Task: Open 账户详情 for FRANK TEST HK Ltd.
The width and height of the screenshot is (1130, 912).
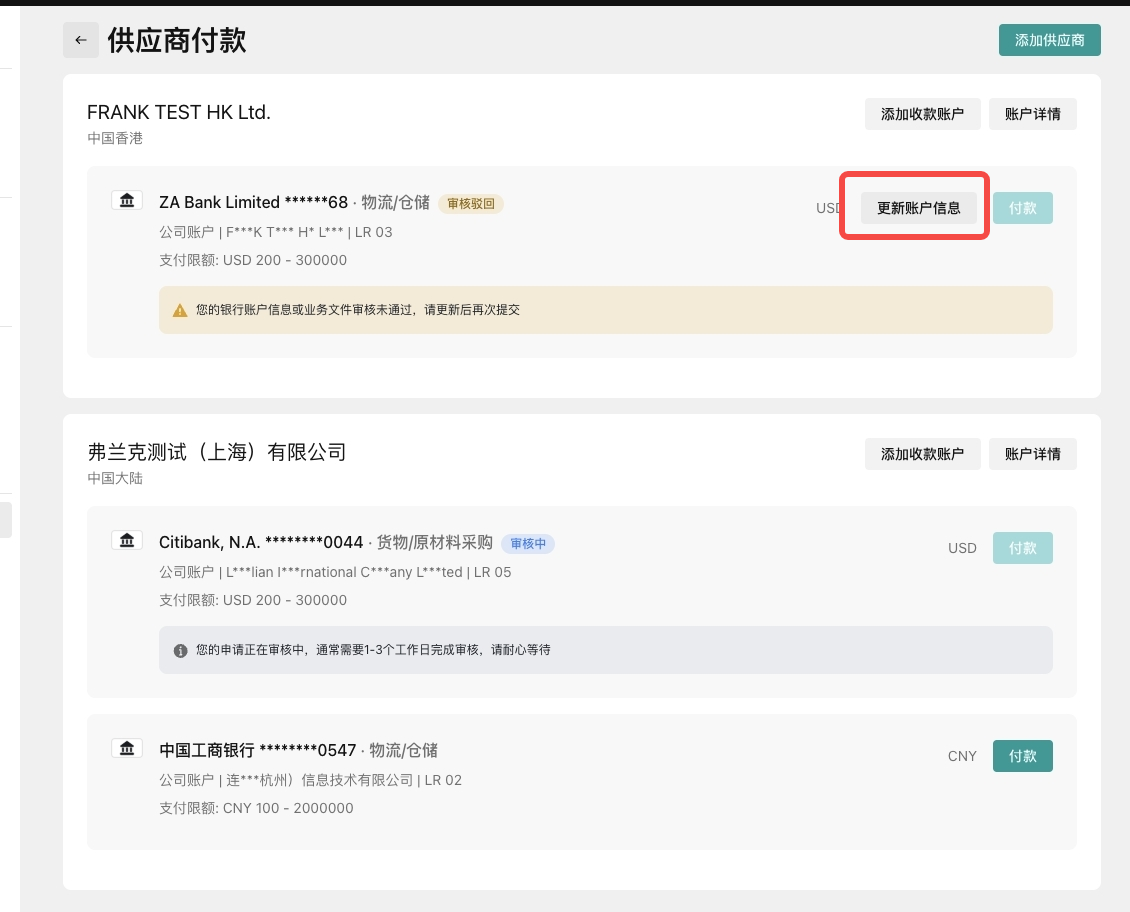Action: tap(1032, 114)
